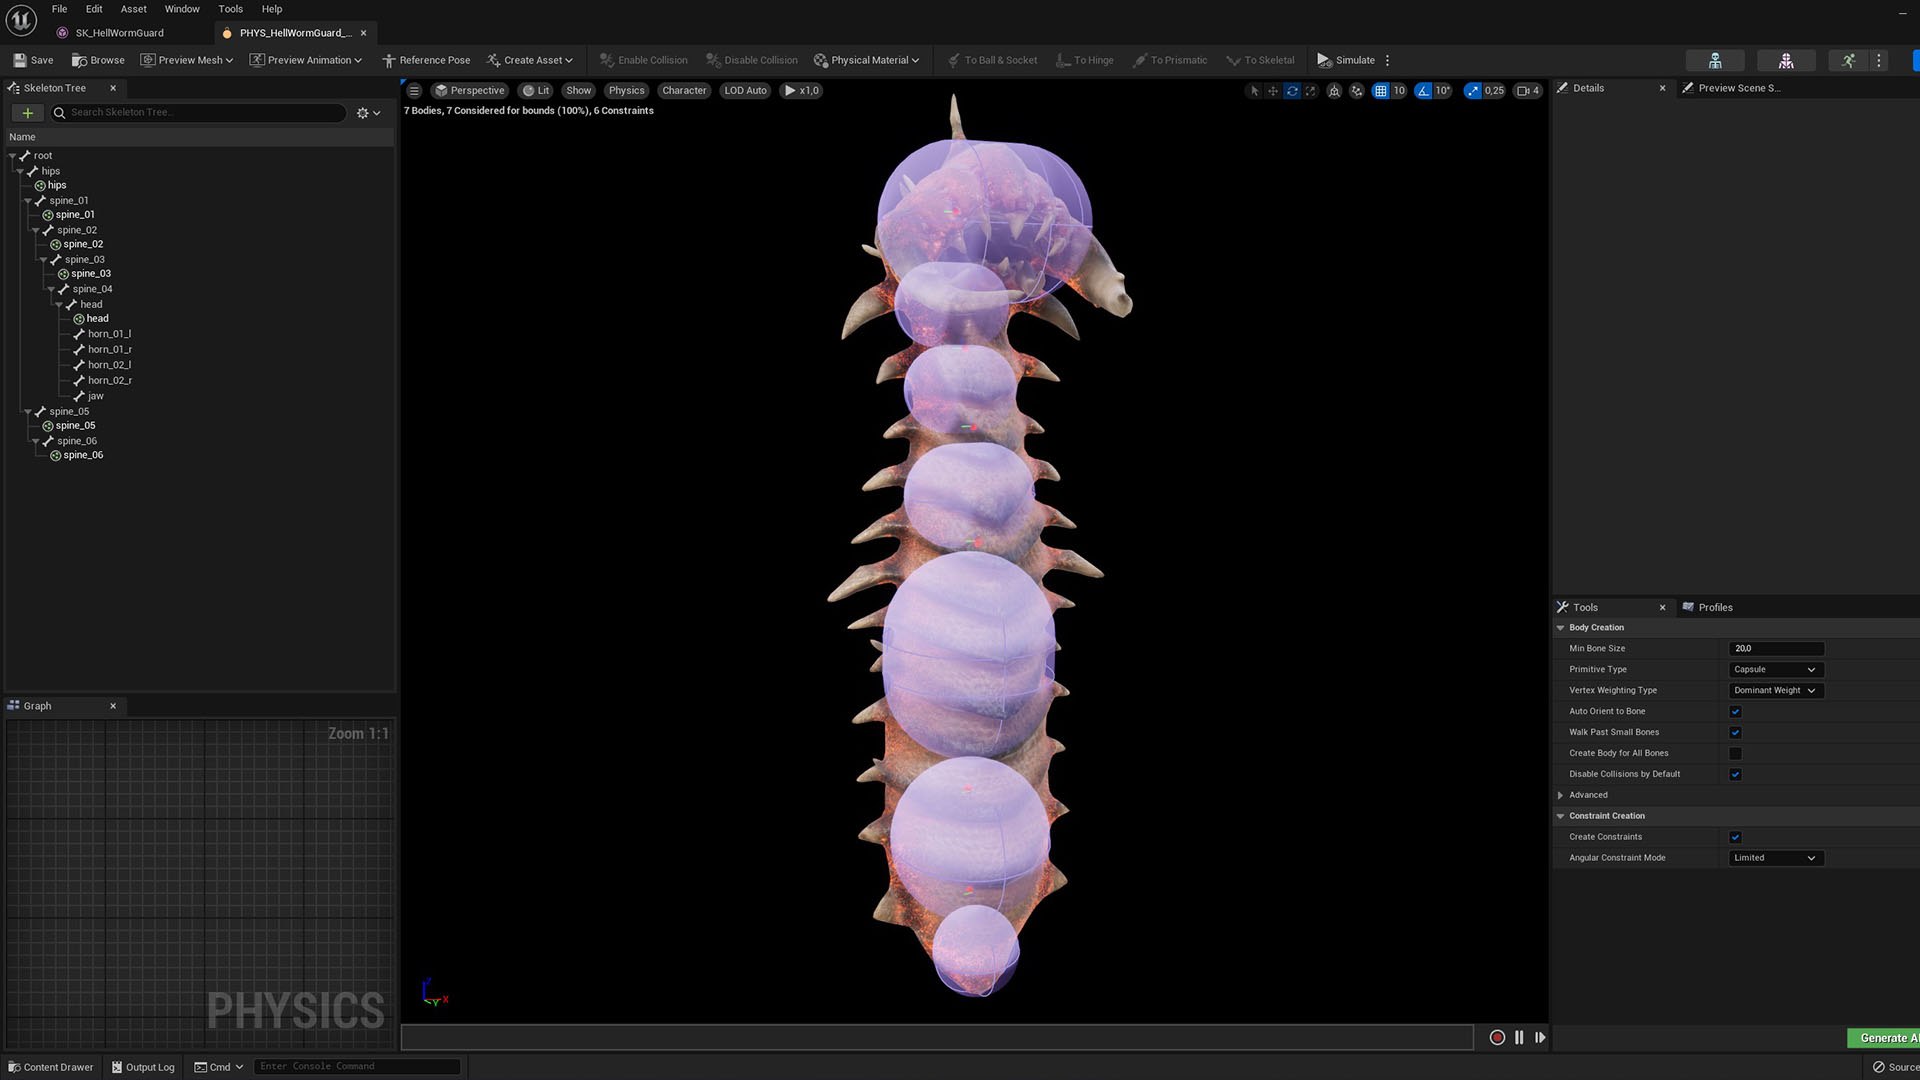Switch to SK_HellWormGuard tab
The image size is (1920, 1080).
(119, 33)
